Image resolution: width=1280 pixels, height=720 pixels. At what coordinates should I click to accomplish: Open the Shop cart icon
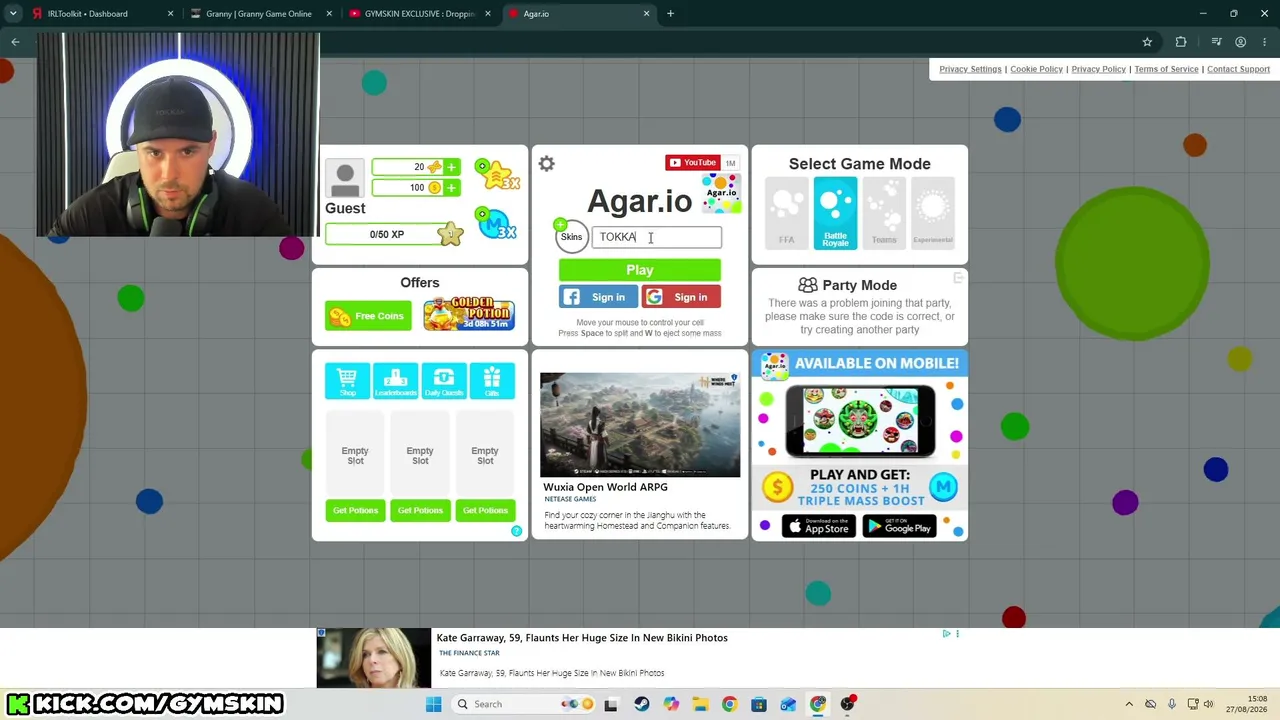pos(347,380)
